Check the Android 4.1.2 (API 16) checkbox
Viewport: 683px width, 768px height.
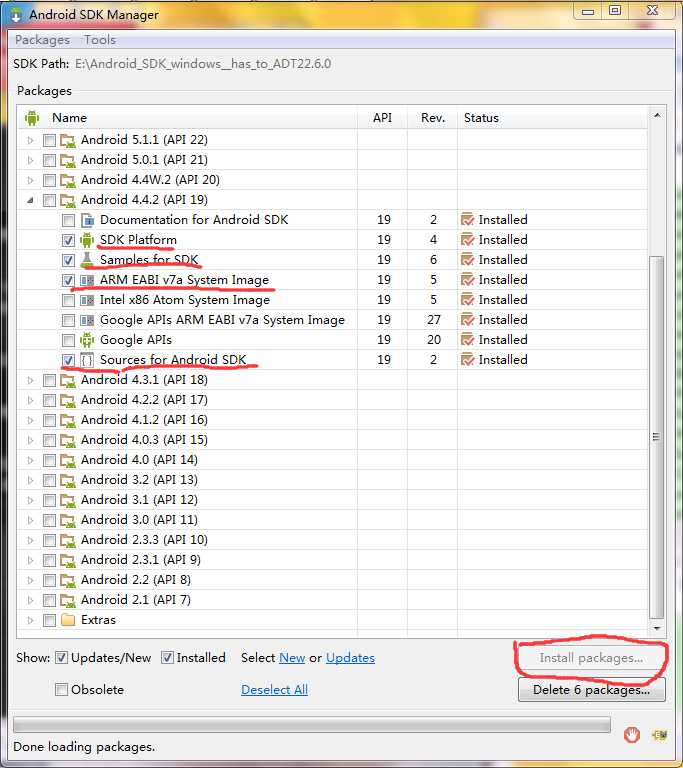[x=49, y=420]
